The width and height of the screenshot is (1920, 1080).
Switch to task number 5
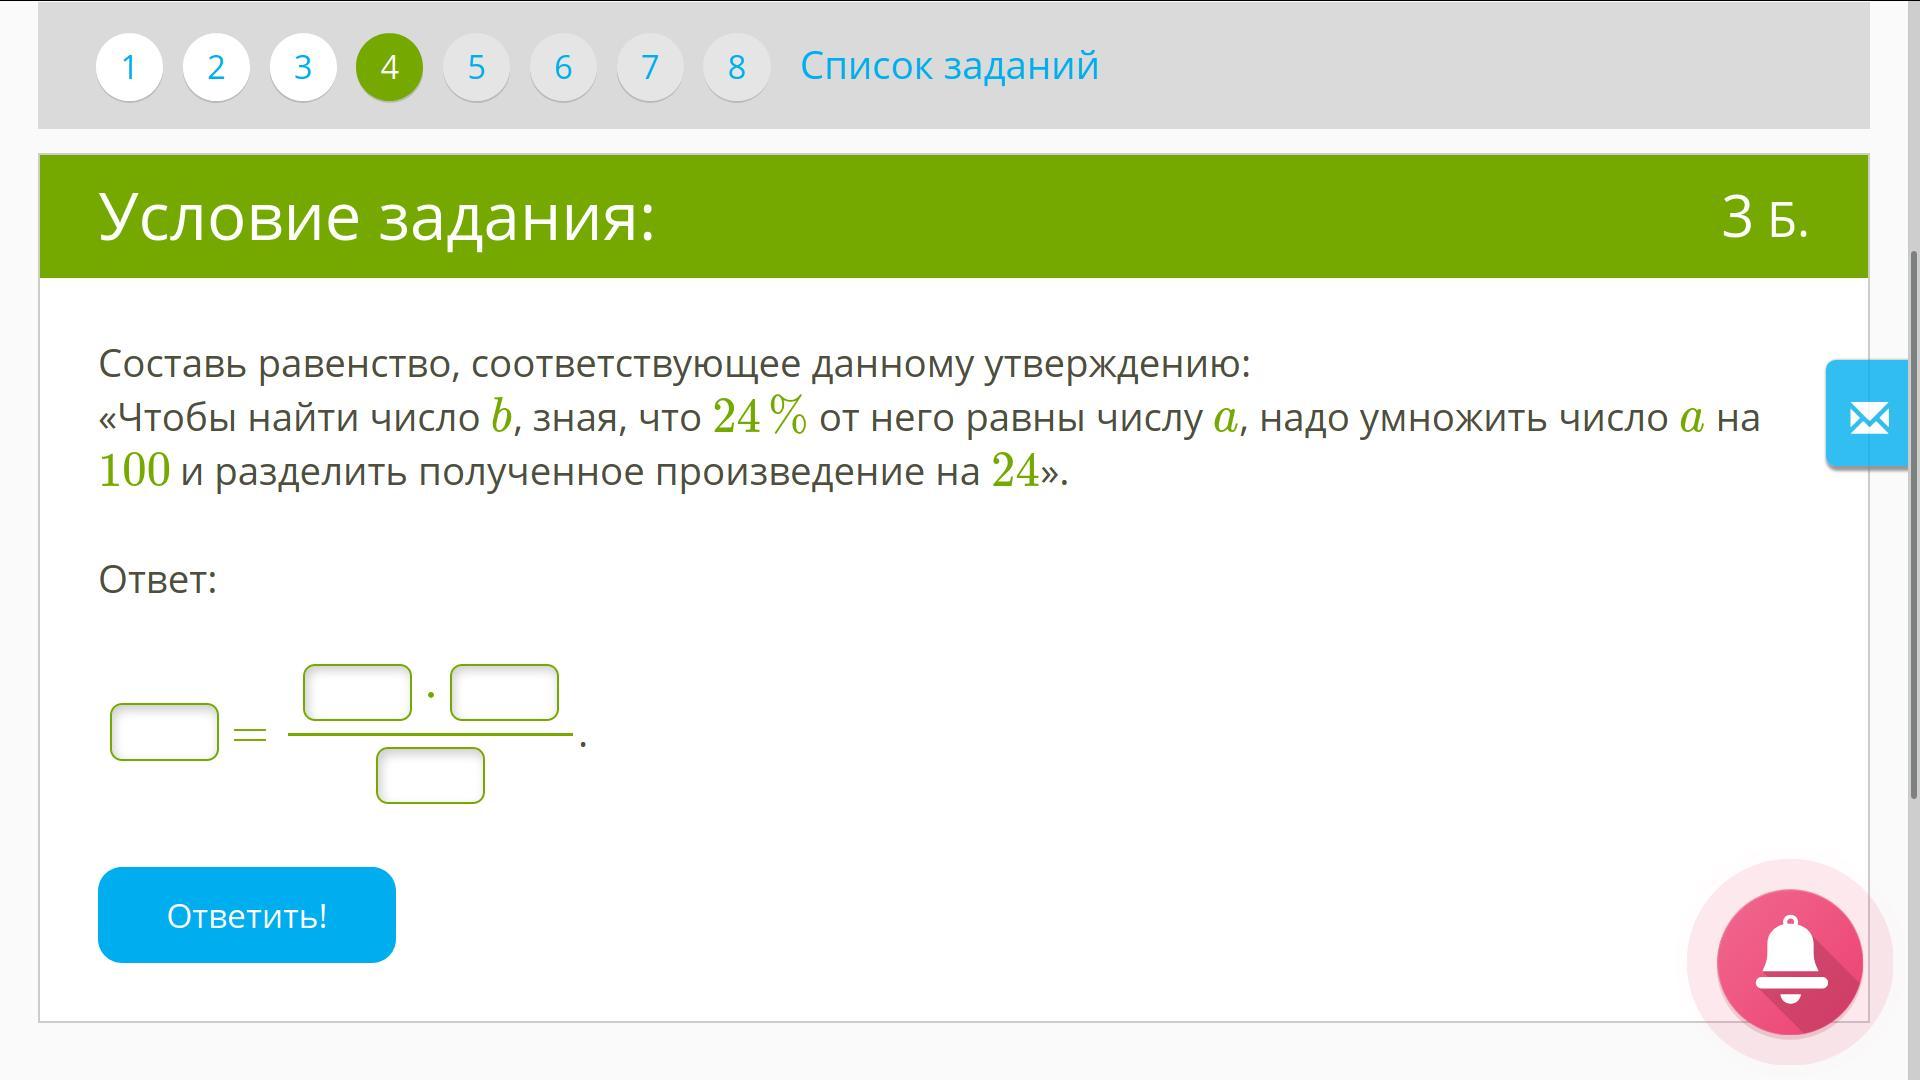(x=476, y=67)
